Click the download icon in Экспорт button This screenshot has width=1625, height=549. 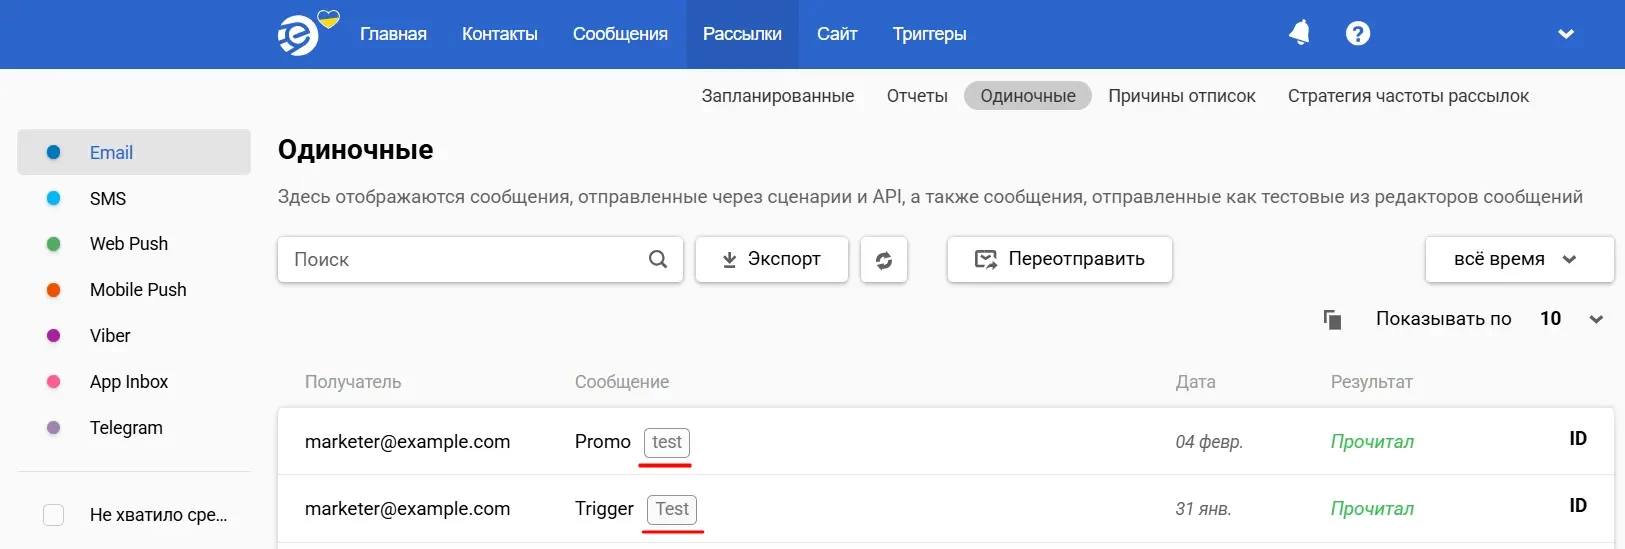point(729,260)
